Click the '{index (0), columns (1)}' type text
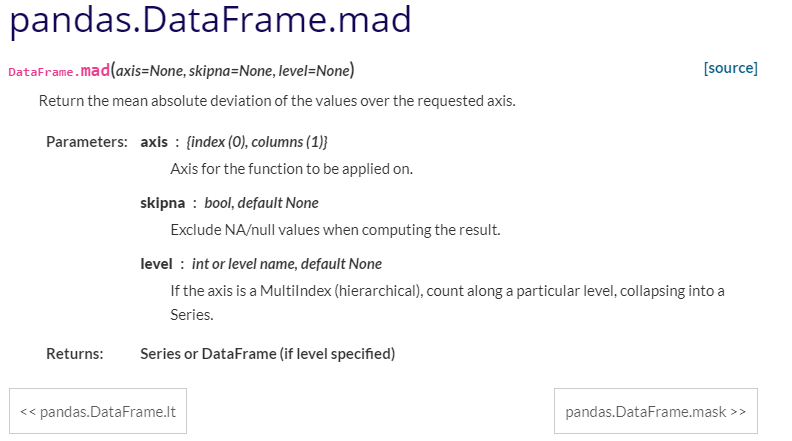792x441 pixels. (x=257, y=141)
